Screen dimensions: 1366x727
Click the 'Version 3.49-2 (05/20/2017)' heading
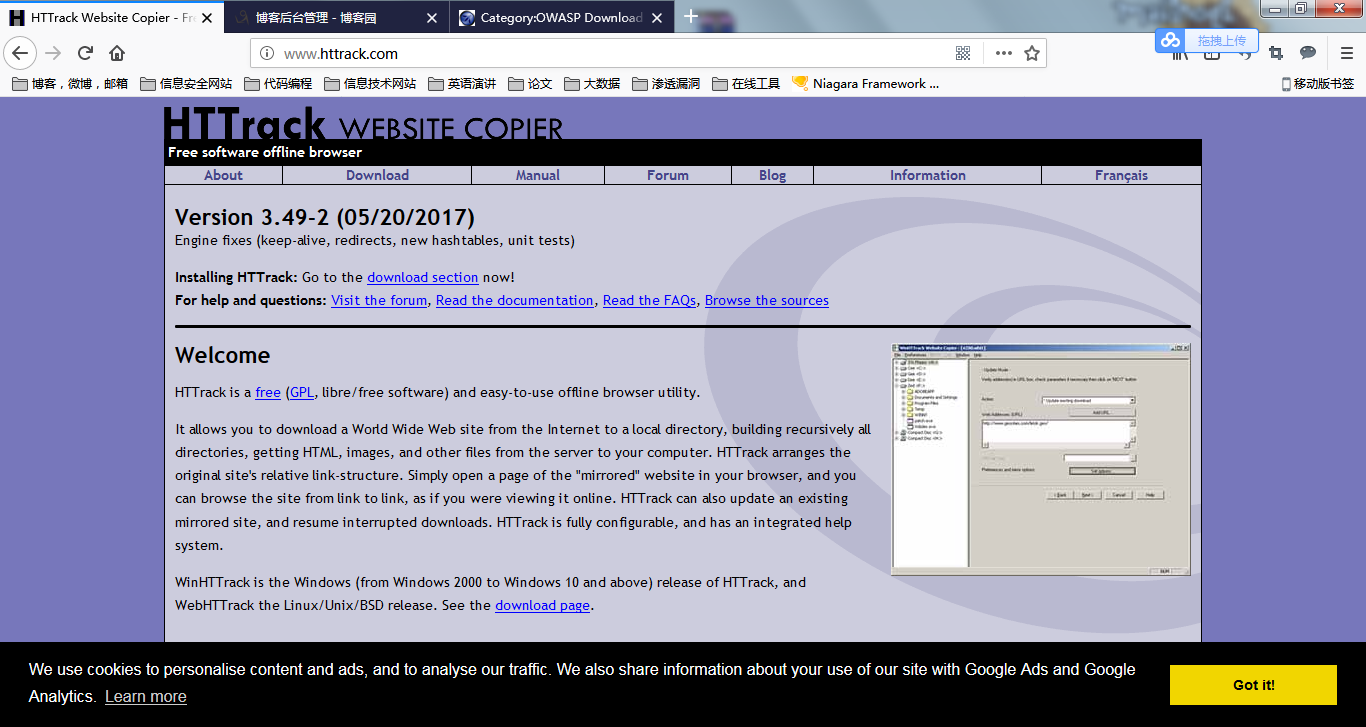click(x=325, y=217)
